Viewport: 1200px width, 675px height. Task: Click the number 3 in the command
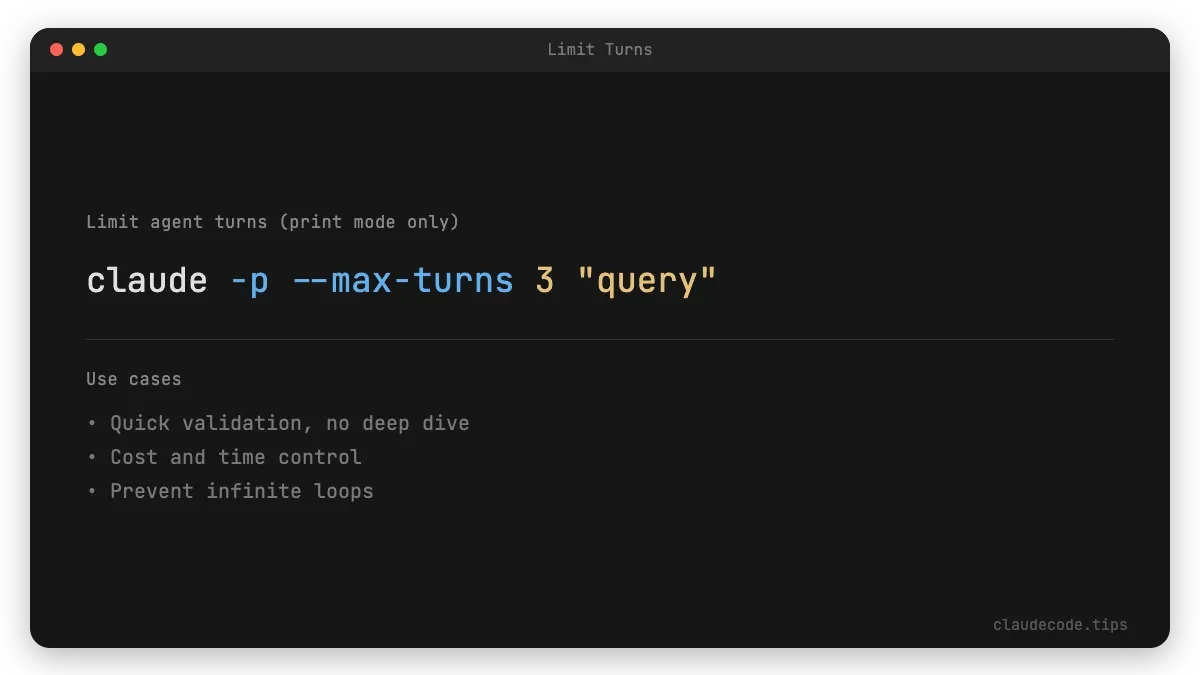click(545, 281)
